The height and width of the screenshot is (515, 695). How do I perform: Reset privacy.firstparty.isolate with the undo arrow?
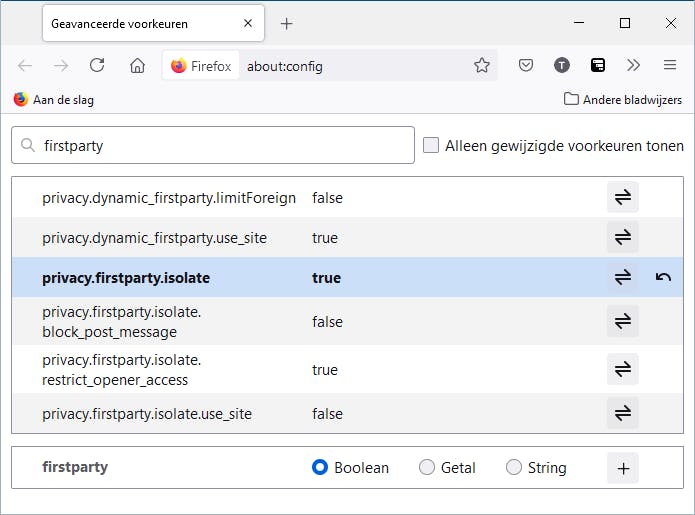(663, 278)
